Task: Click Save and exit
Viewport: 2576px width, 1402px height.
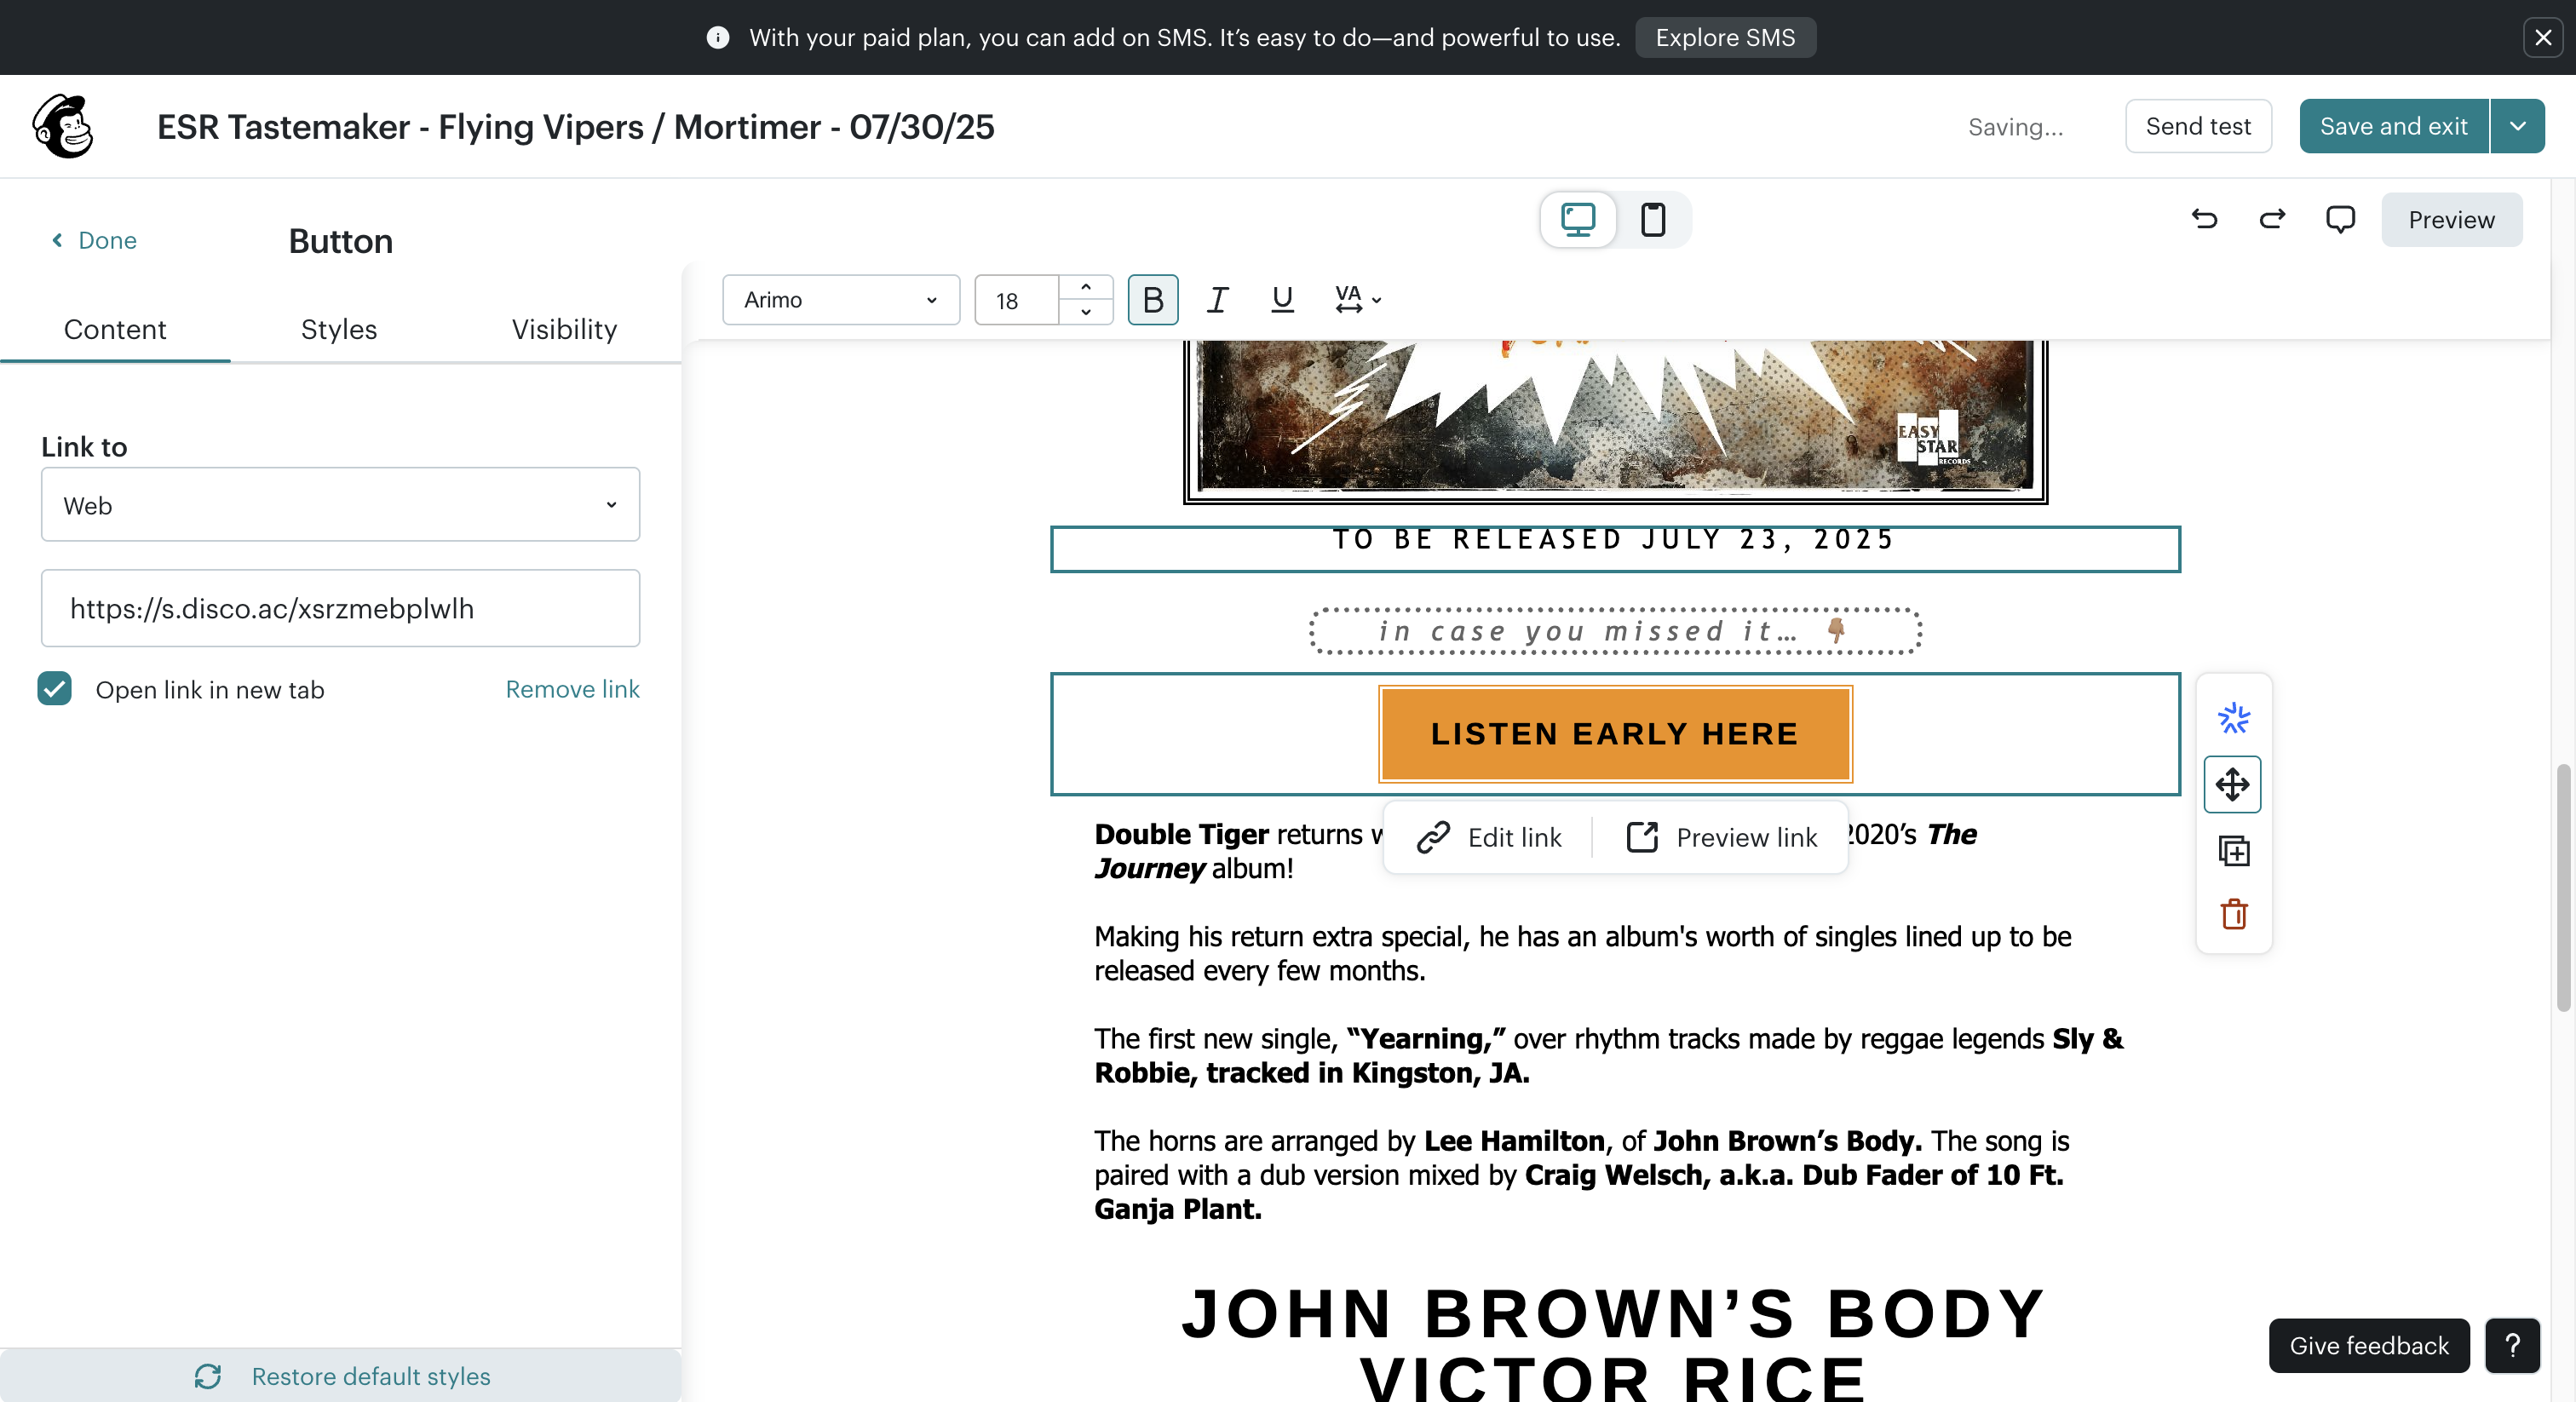Action: coord(2393,126)
